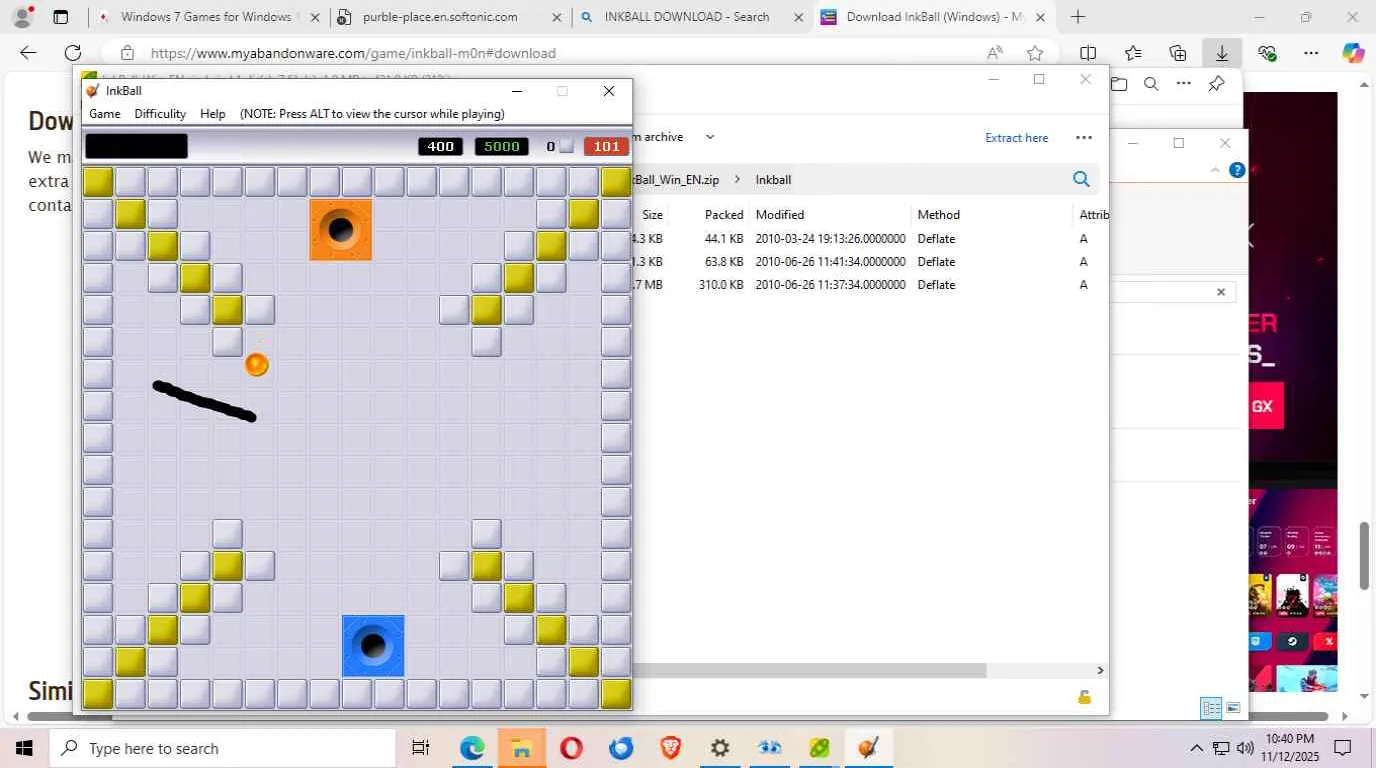
Task: Click the 2010-03-24 19:13:26 modified date row
Action: [830, 239]
